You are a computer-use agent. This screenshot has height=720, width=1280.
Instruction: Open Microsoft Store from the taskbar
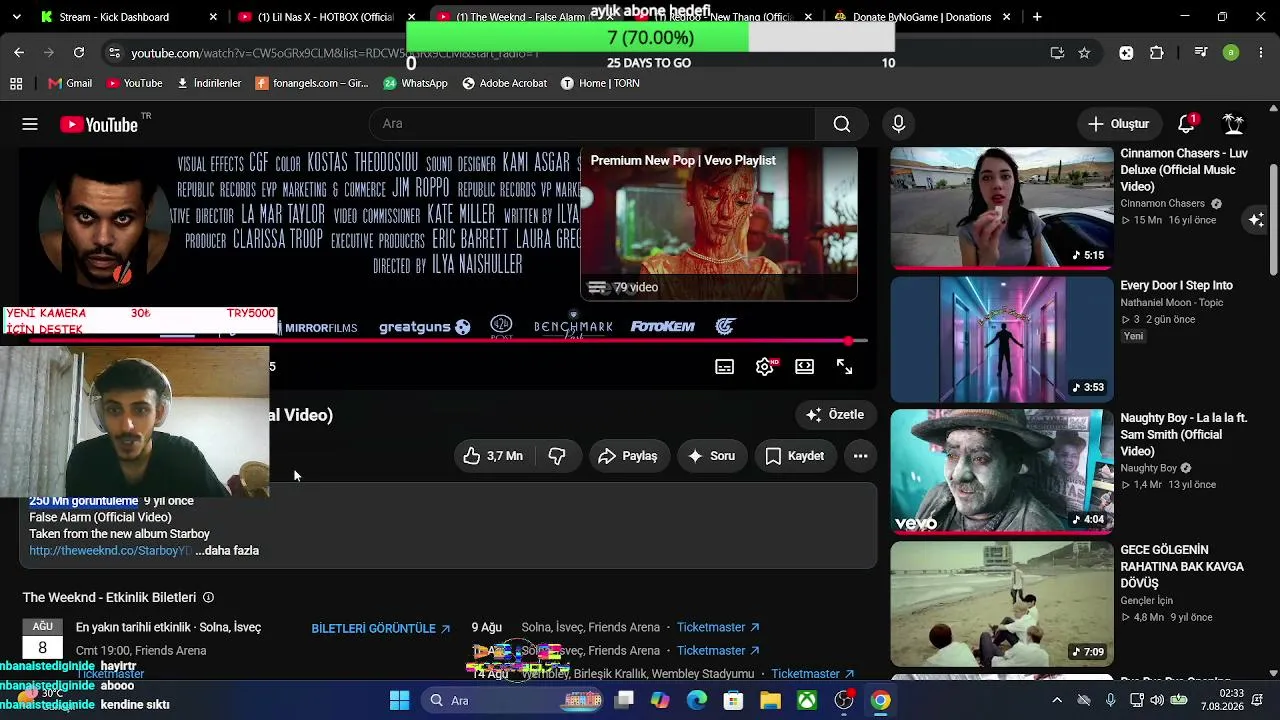pyautogui.click(x=734, y=701)
